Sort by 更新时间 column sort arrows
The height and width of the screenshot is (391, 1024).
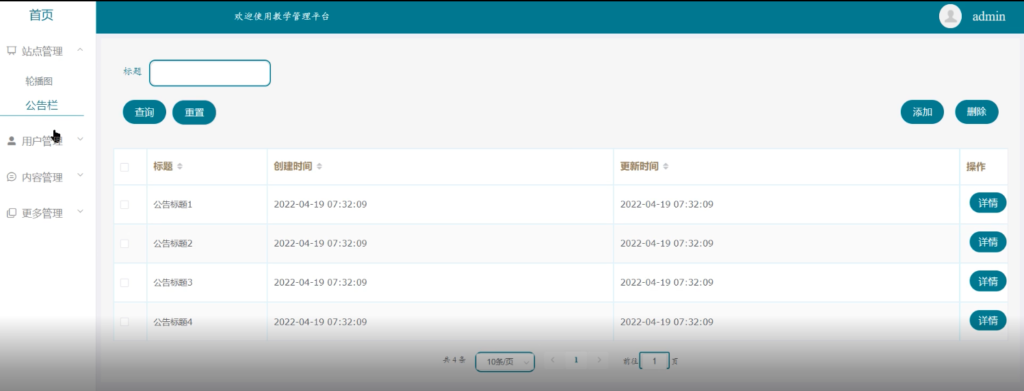point(665,166)
